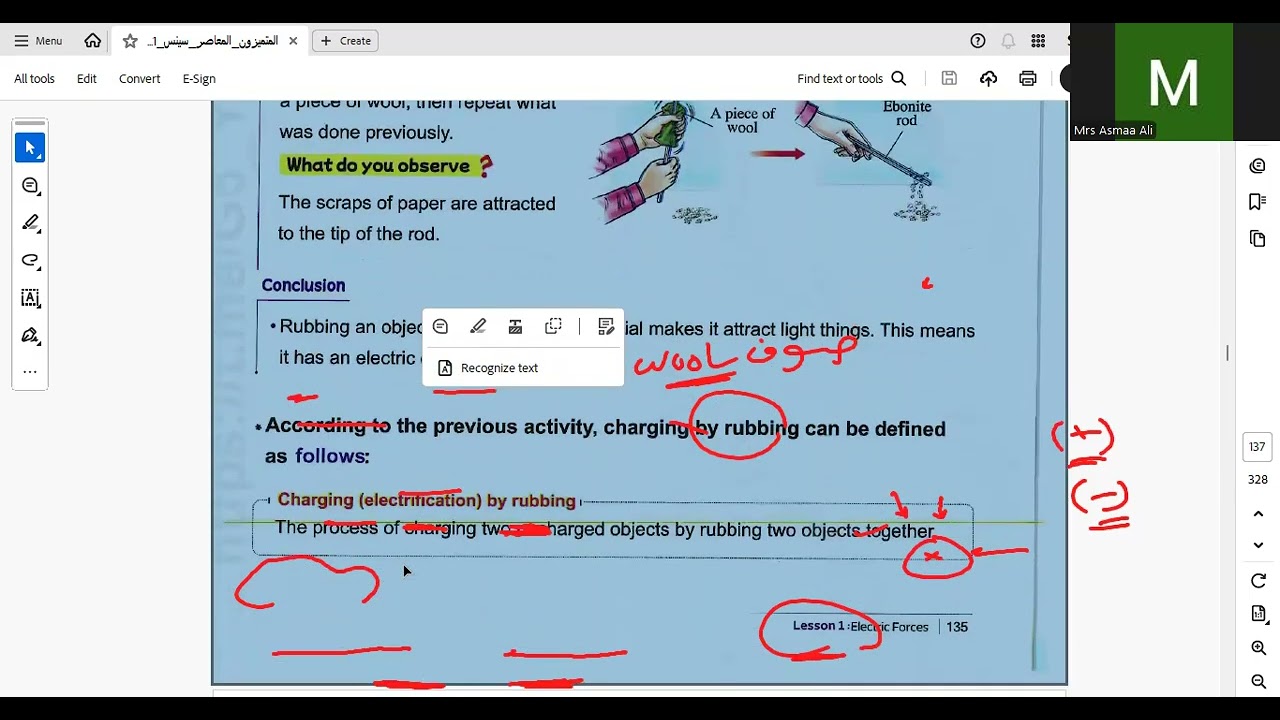Print the document using printer icon
Viewport: 1280px width, 720px height.
[x=1028, y=78]
